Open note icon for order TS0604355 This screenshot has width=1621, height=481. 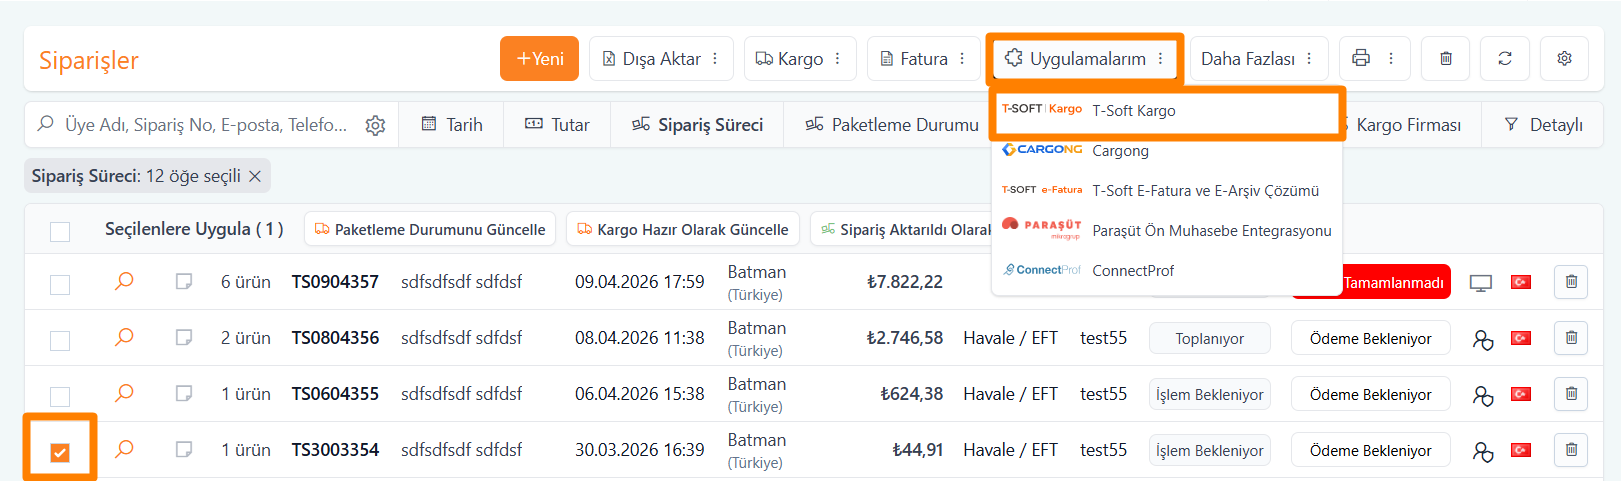pyautogui.click(x=184, y=394)
